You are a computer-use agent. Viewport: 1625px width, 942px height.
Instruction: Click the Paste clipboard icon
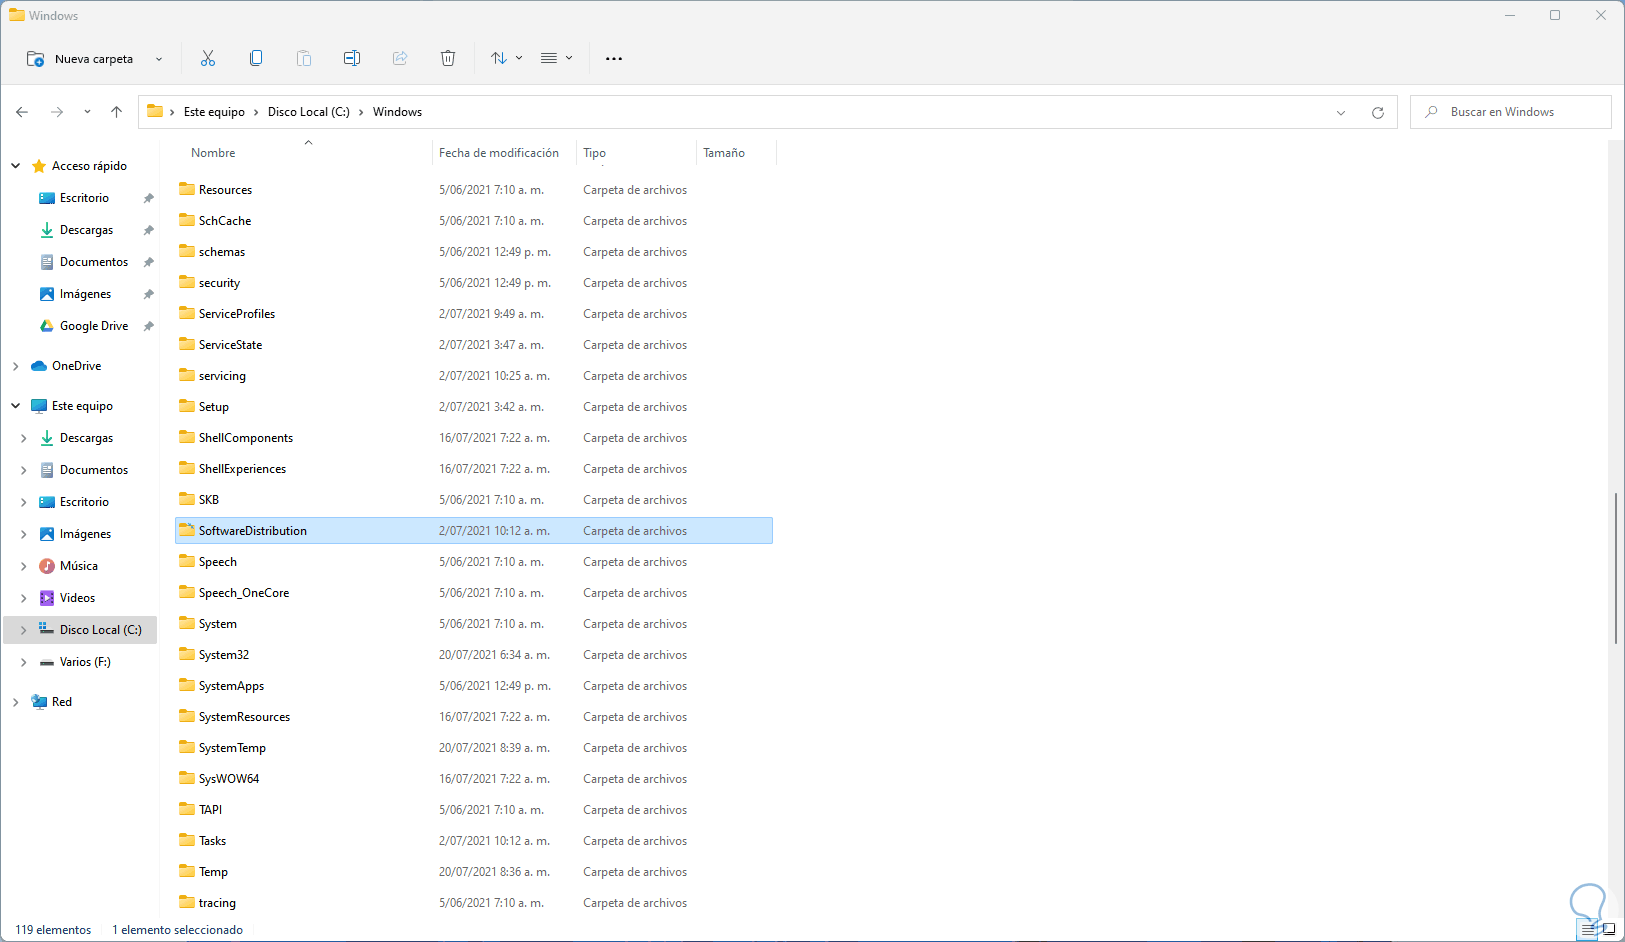click(304, 59)
